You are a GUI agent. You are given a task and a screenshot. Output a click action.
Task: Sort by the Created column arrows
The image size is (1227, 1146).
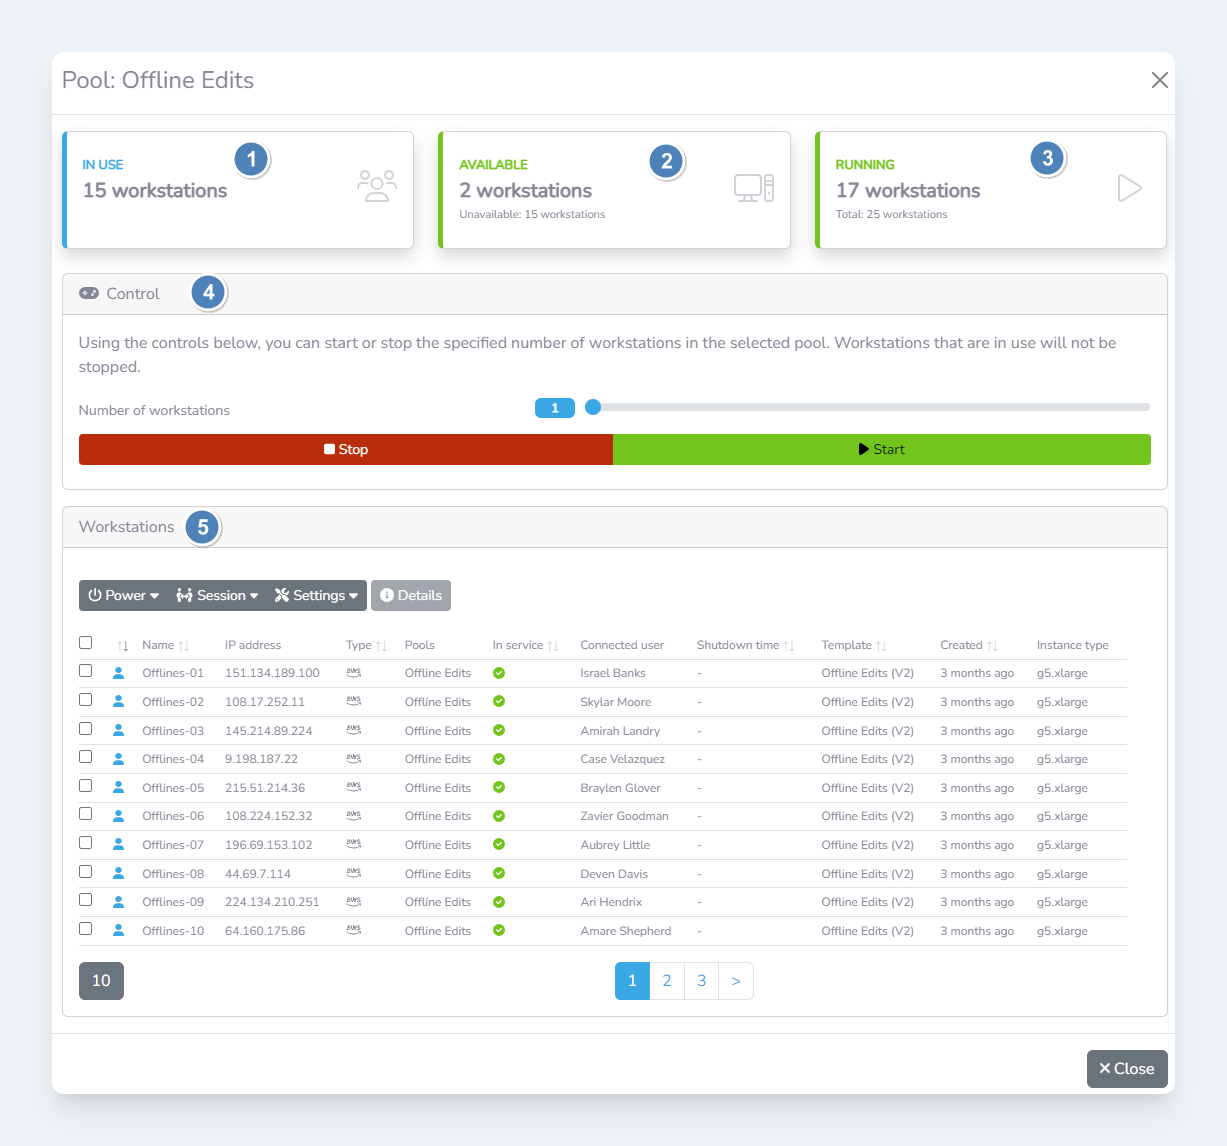(x=992, y=646)
